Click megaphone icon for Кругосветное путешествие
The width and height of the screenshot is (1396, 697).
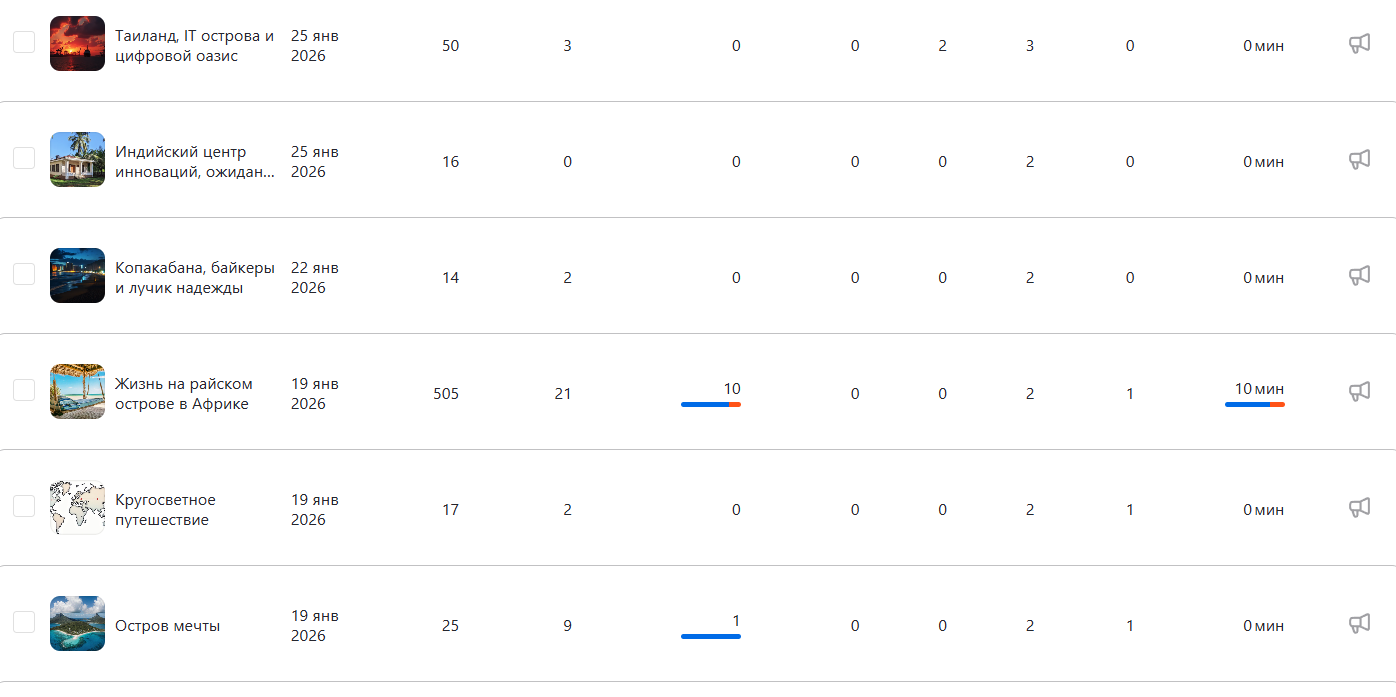coord(1359,508)
